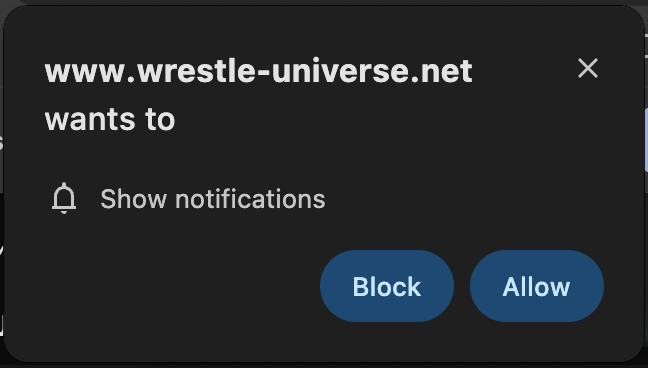Screen dimensions: 648x368
Task: Choose Block to refuse show notifications
Action: coord(387,286)
